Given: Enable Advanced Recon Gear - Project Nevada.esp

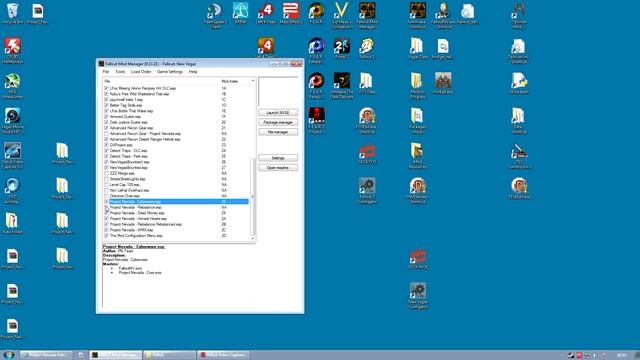Looking at the screenshot, I should click(x=107, y=134).
